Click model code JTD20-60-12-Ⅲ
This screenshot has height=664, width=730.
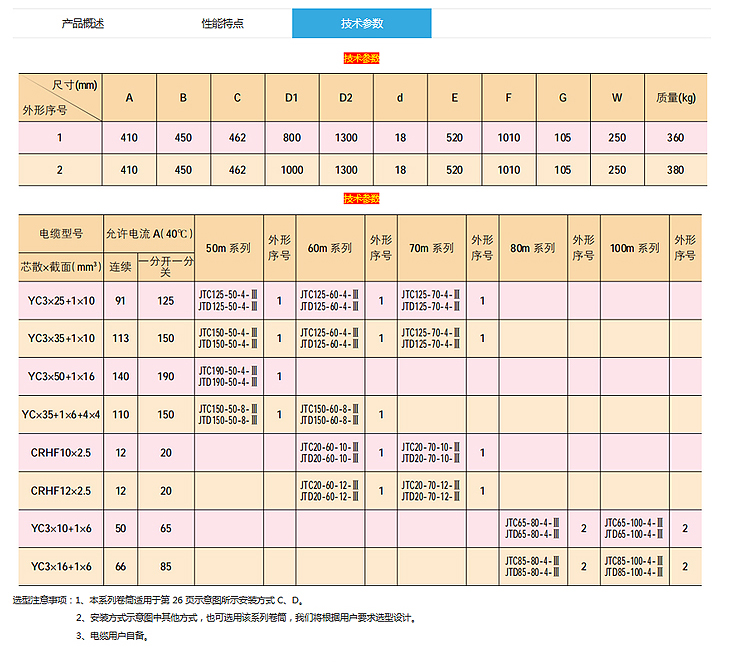pos(329,497)
